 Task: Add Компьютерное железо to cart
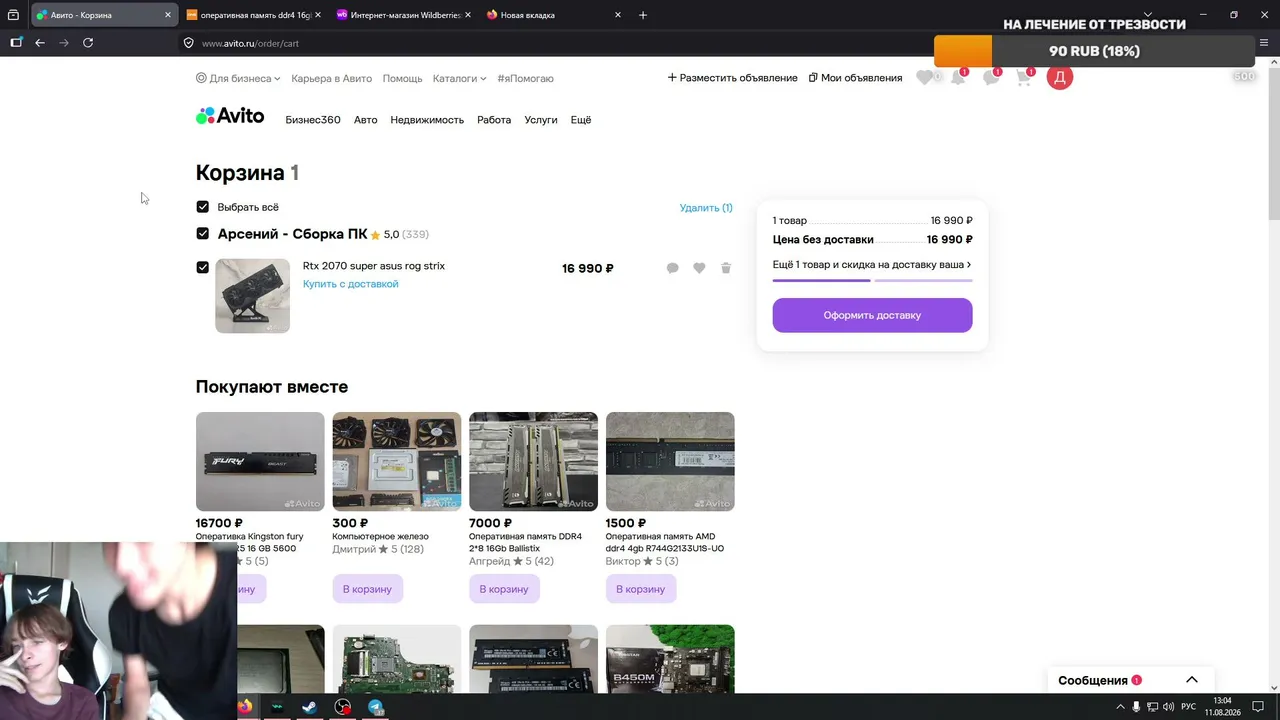click(367, 589)
